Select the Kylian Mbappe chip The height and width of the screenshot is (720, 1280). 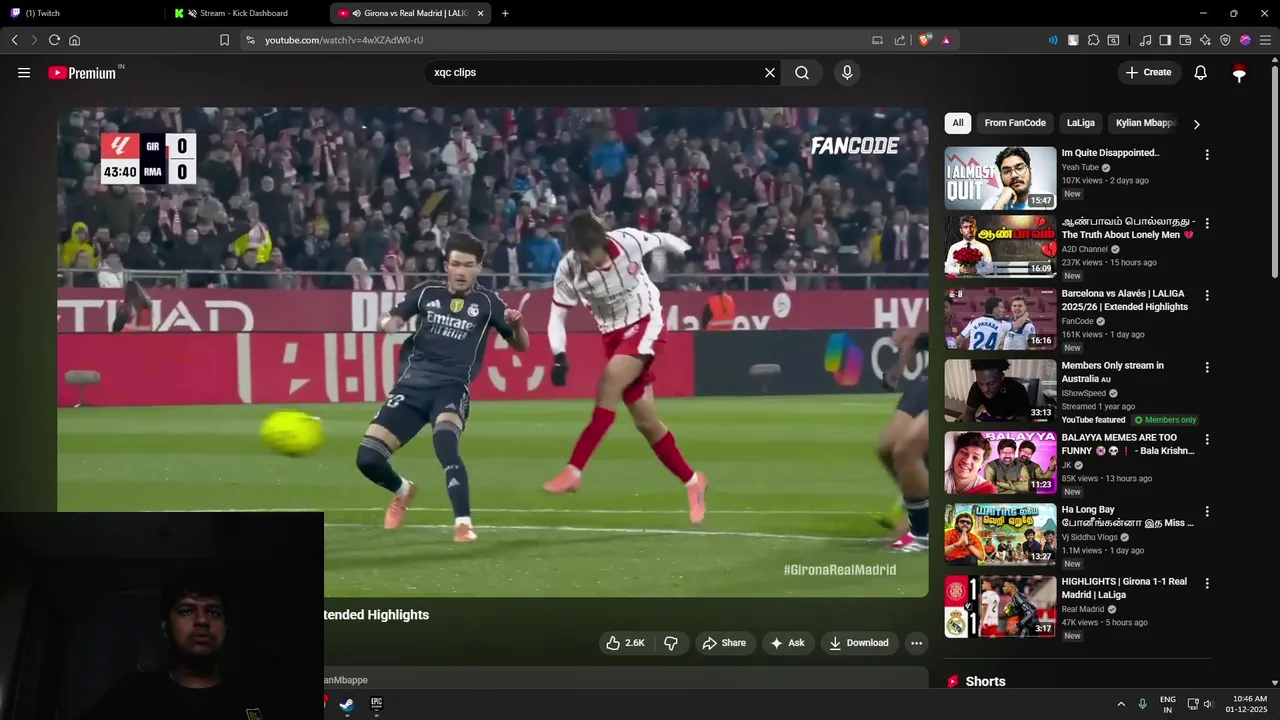1146,123
